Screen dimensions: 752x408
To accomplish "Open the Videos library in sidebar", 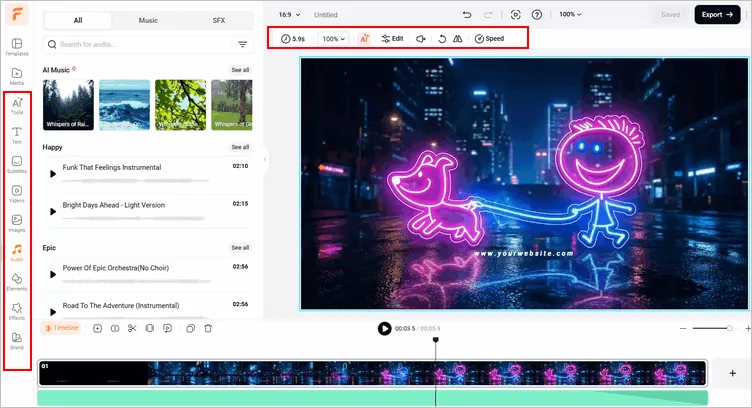I will click(17, 194).
